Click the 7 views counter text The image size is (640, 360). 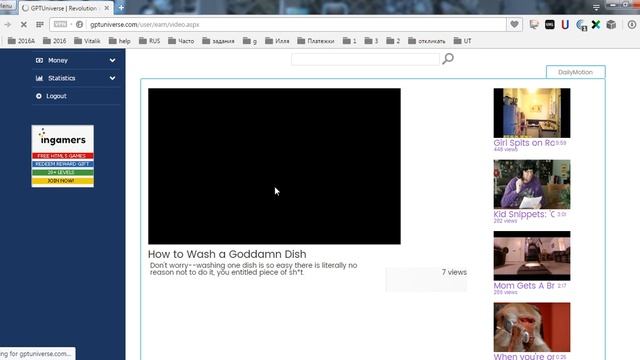[454, 272]
